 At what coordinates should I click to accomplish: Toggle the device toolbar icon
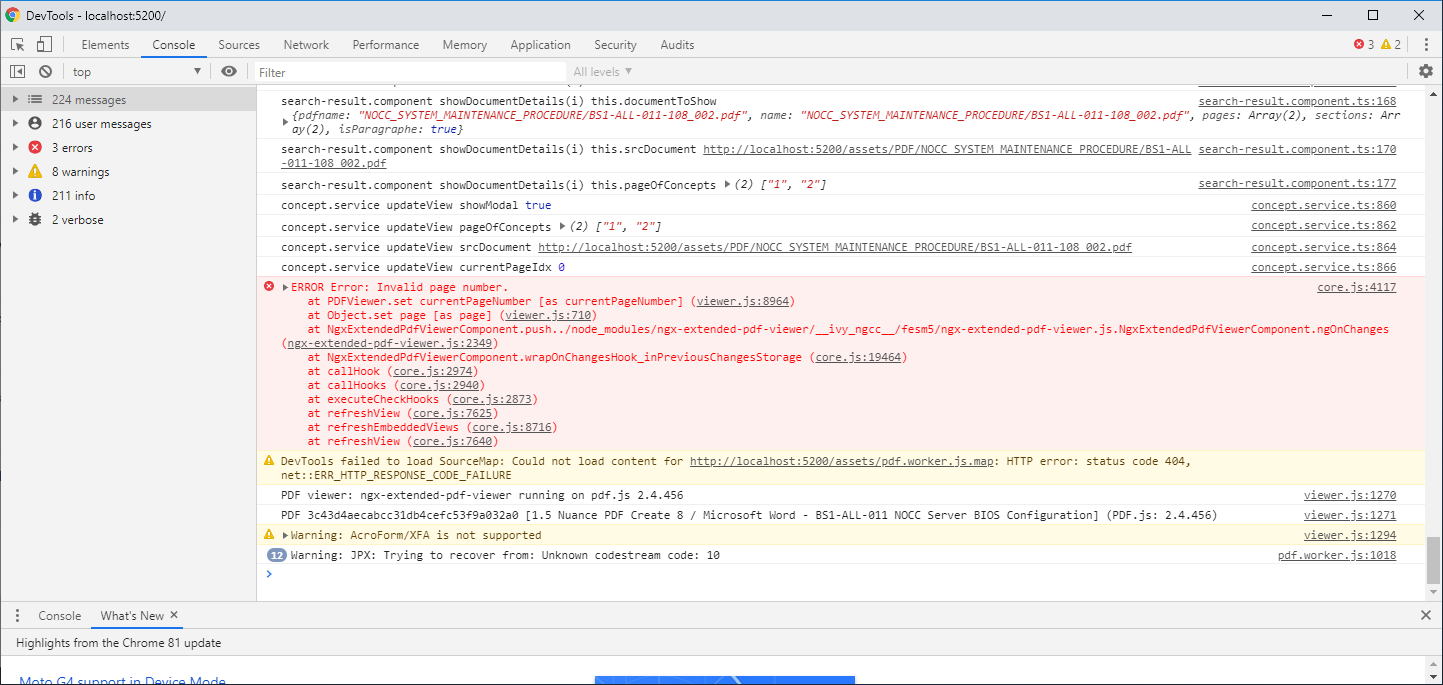[44, 44]
